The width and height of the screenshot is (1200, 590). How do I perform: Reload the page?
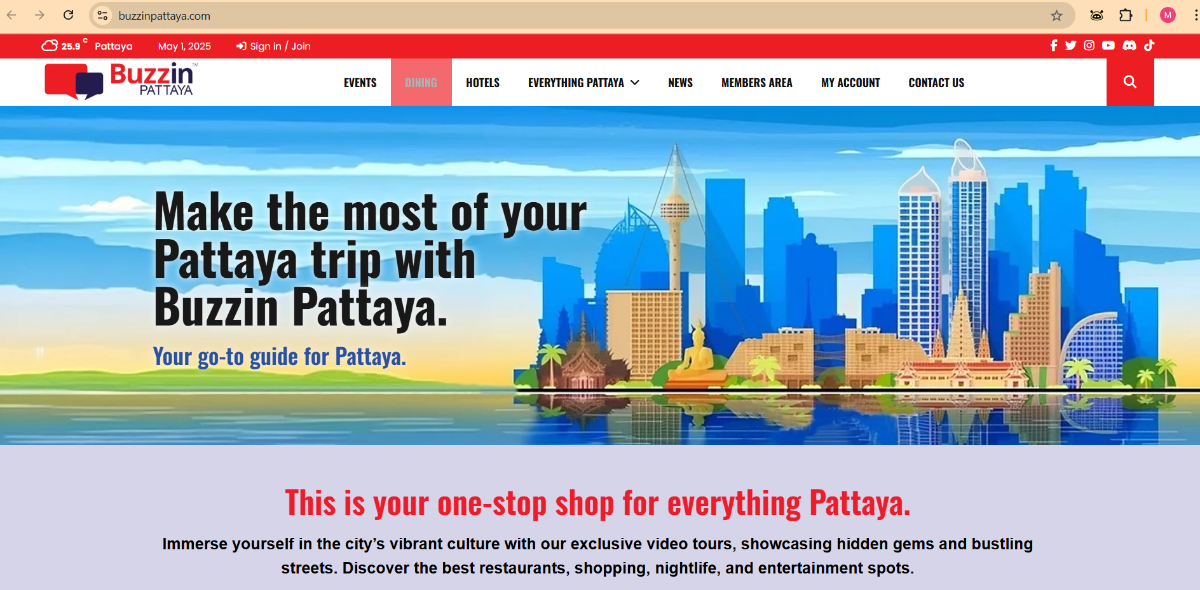pyautogui.click(x=68, y=15)
